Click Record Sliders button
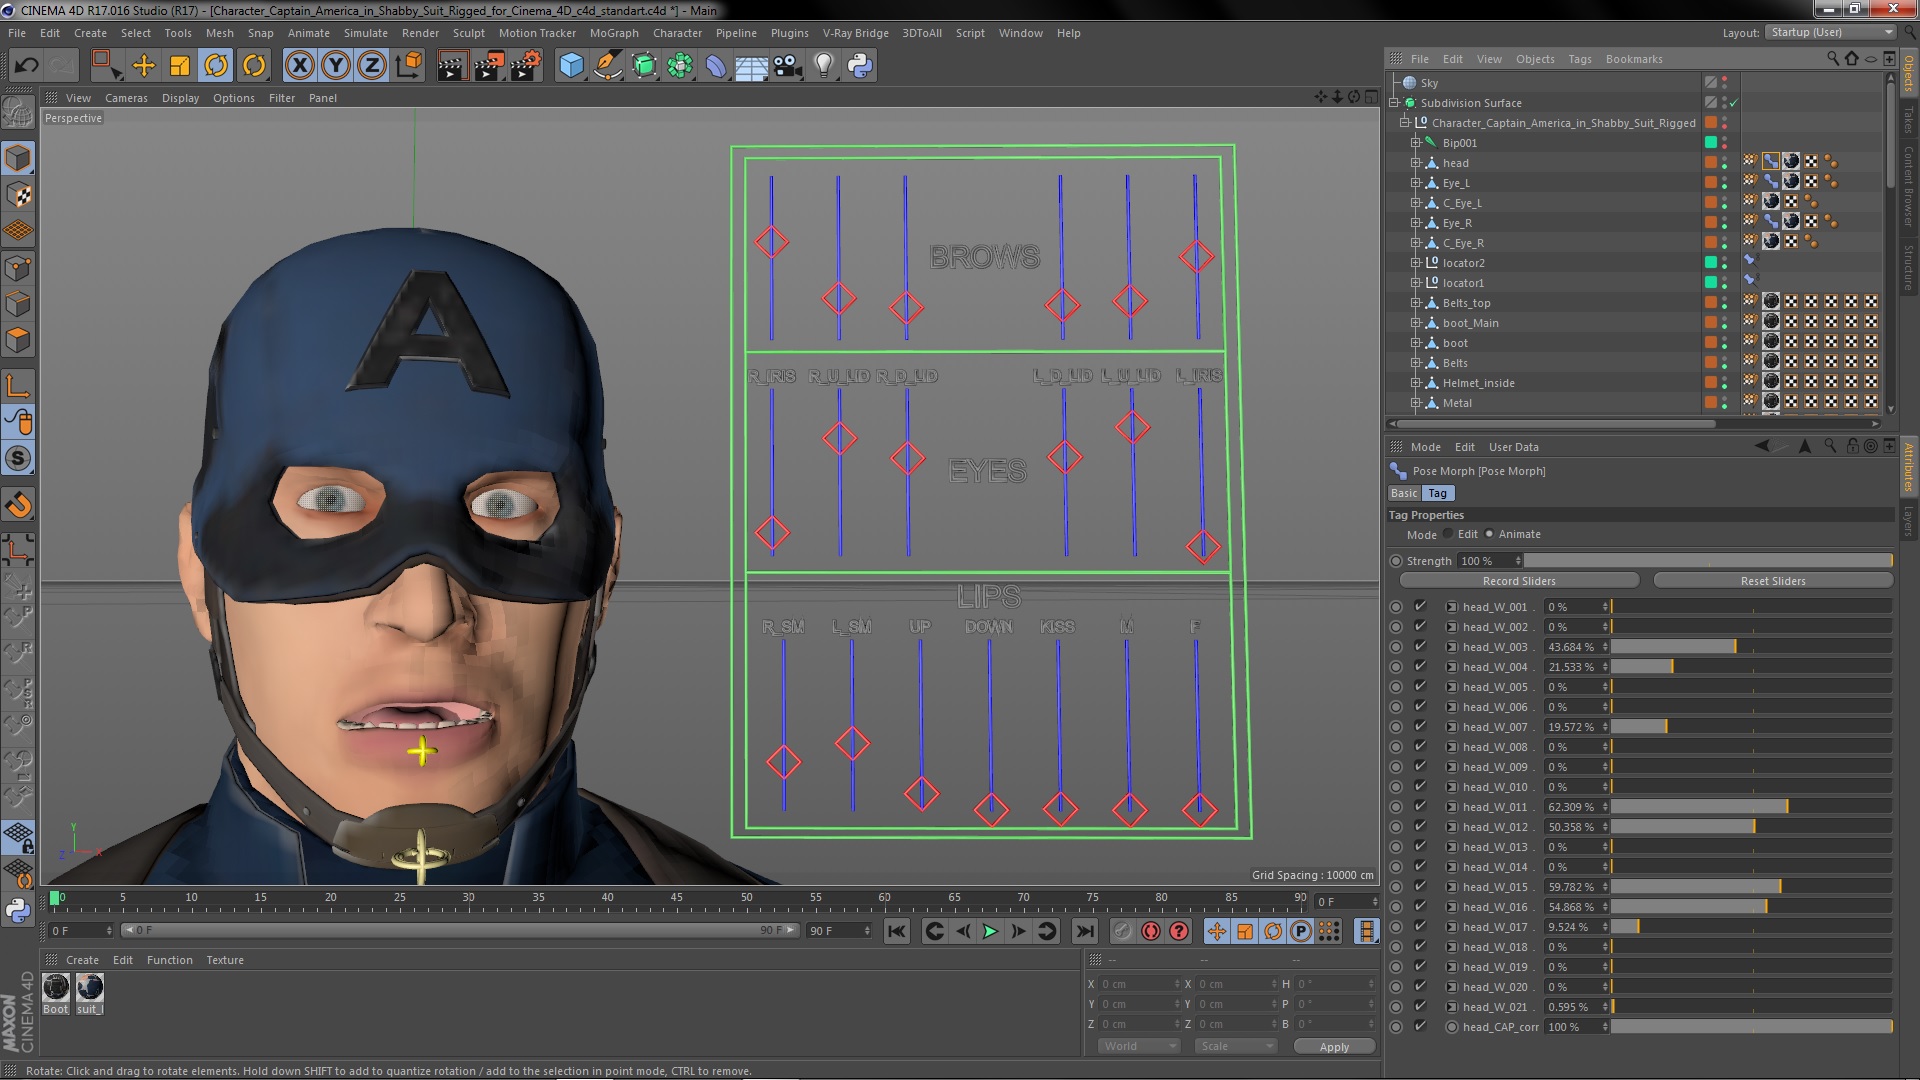This screenshot has width=1920, height=1080. tap(1519, 581)
